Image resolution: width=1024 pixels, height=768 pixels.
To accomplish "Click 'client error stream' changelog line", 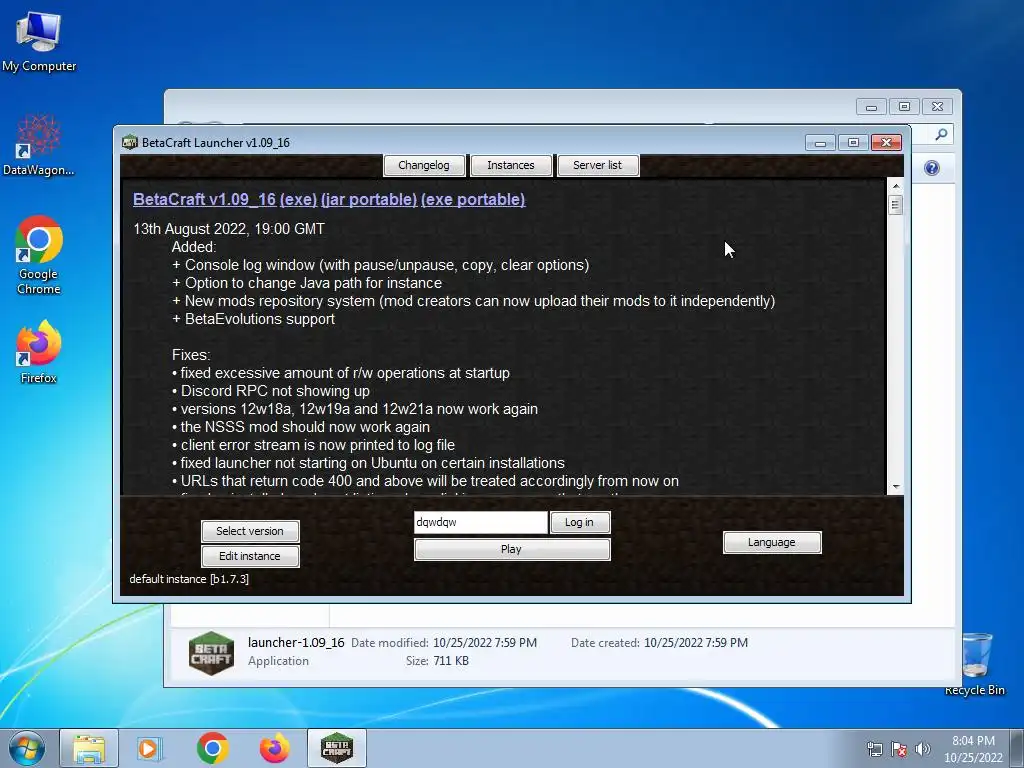I will pos(313,445).
